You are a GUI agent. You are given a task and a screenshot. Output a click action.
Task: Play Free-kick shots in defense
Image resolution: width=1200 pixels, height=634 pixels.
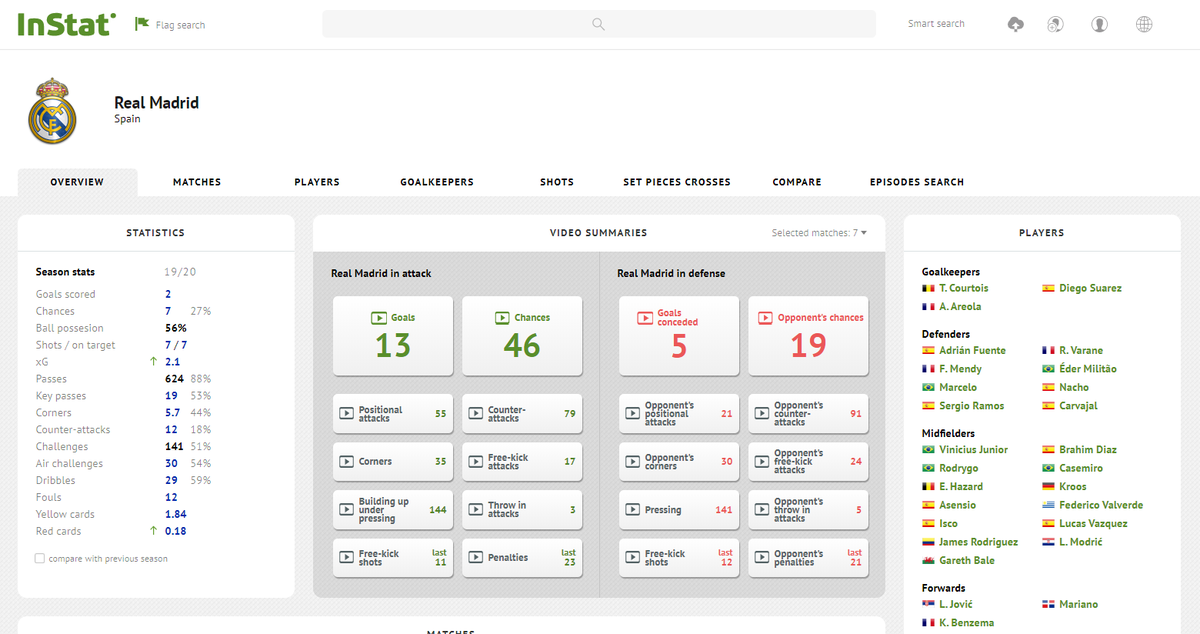coord(679,558)
